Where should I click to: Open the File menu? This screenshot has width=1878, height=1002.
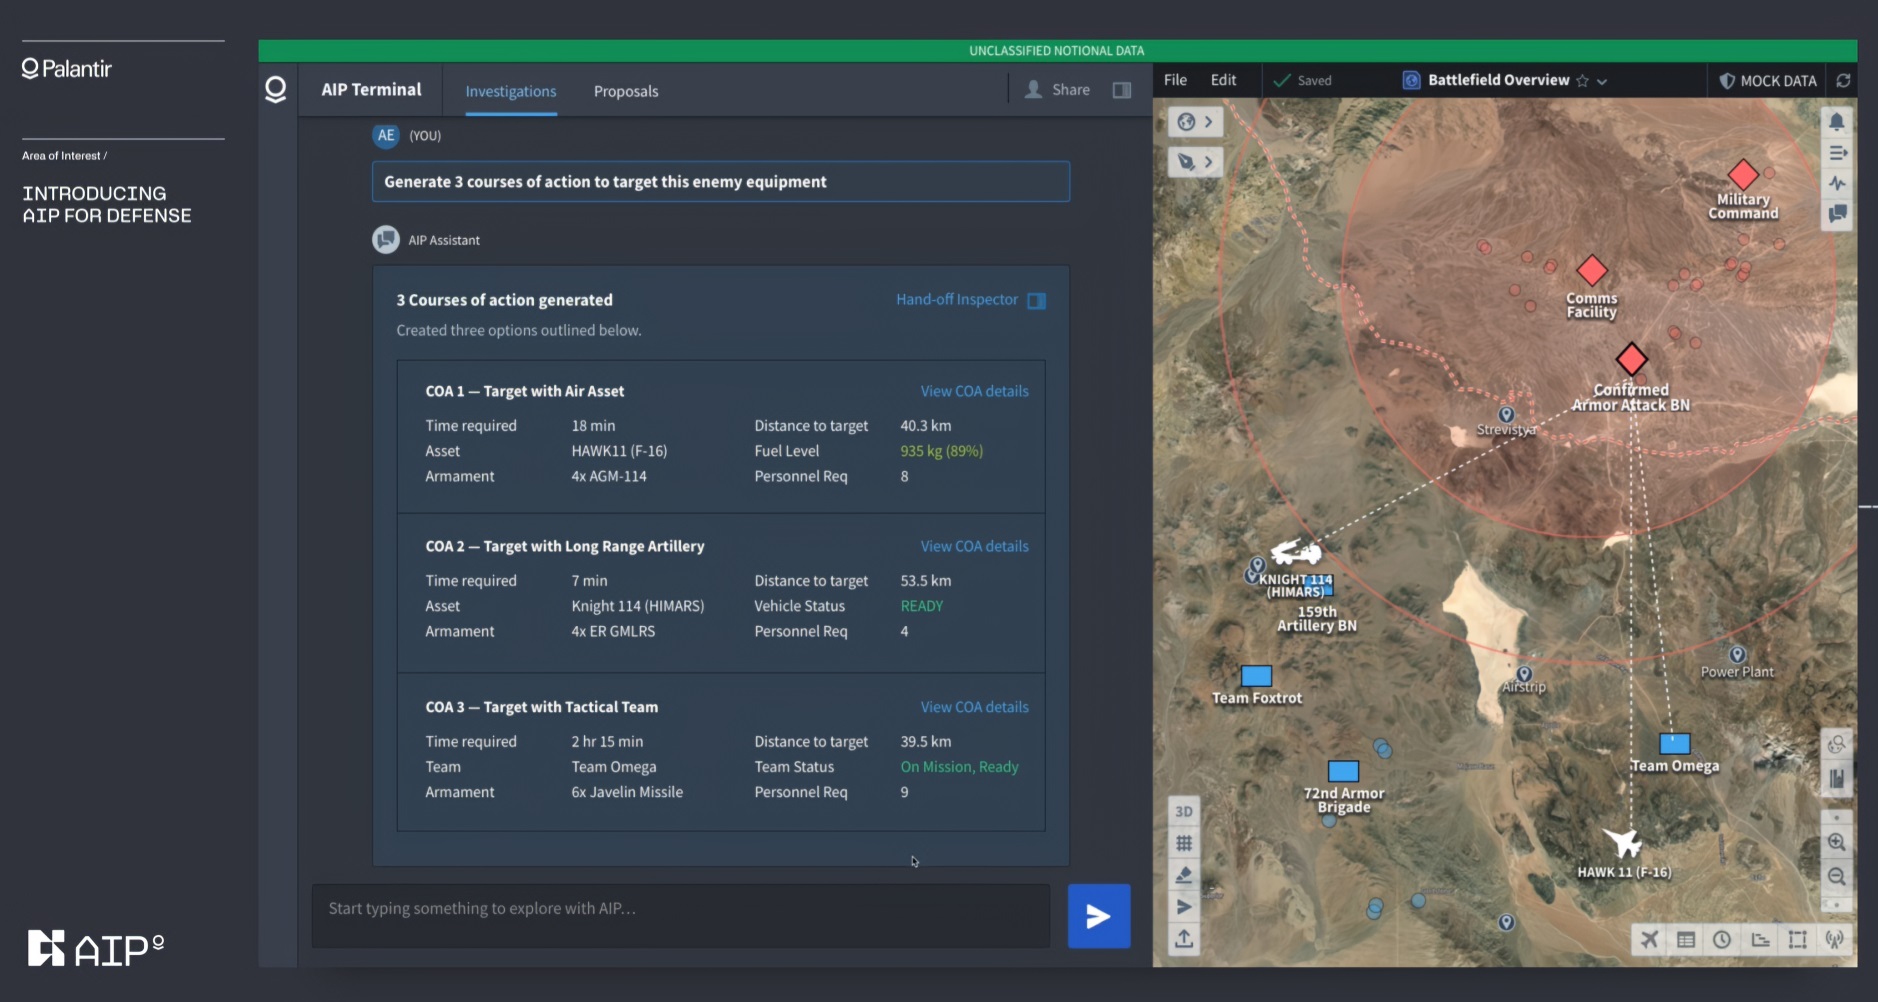pyautogui.click(x=1175, y=80)
